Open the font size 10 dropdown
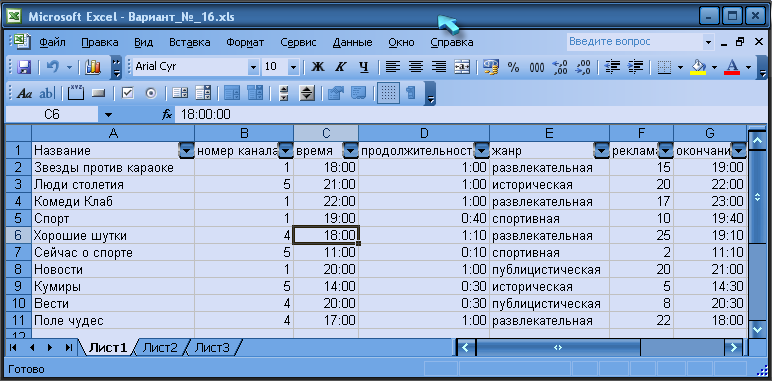Viewport: 772px width, 381px height. coord(293,67)
